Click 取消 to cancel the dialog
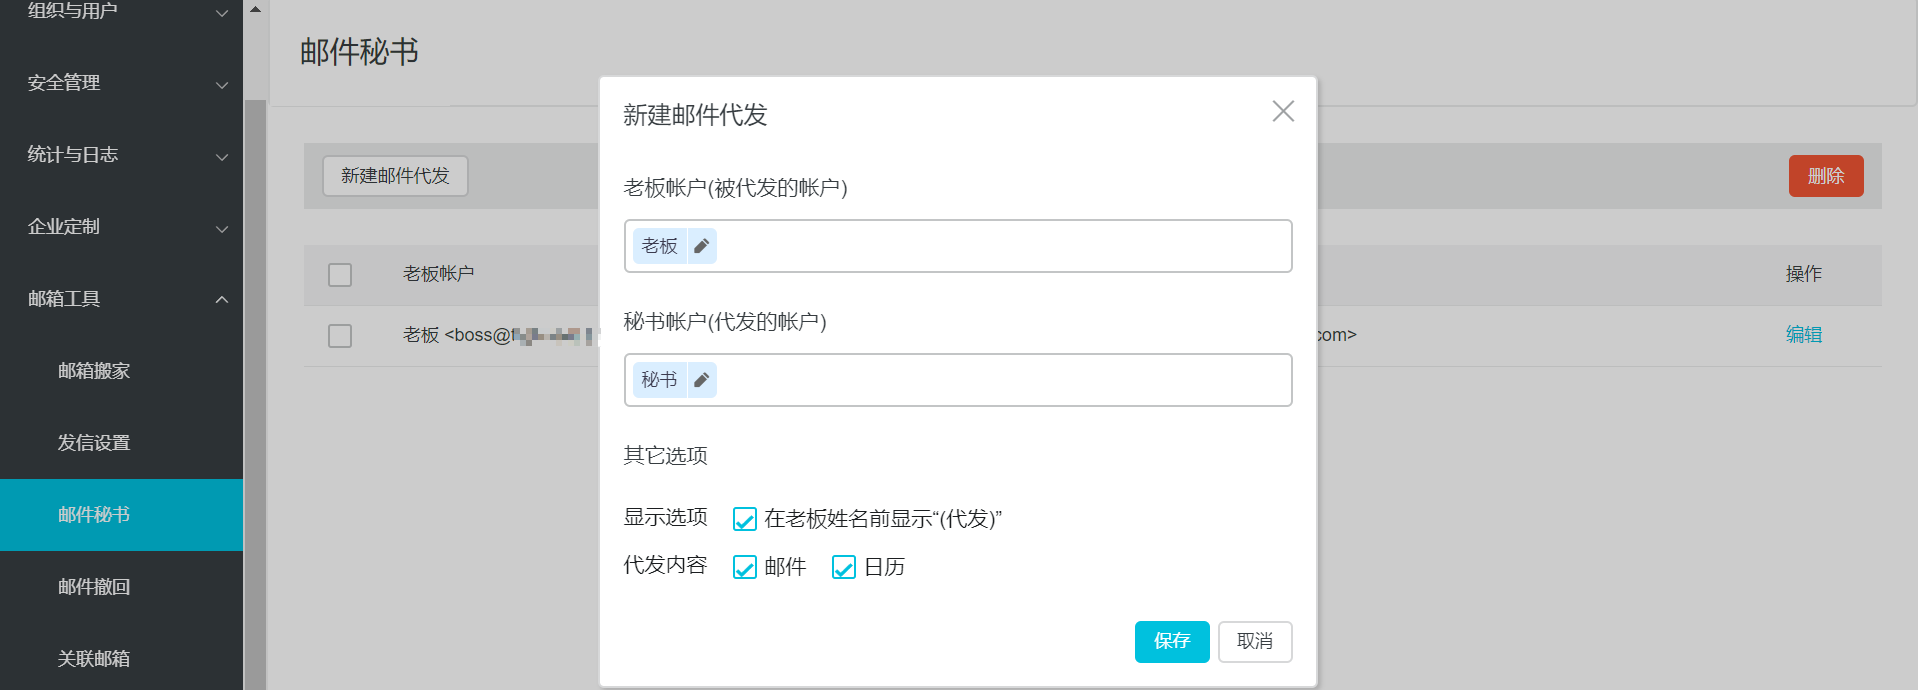1918x690 pixels. (1254, 641)
